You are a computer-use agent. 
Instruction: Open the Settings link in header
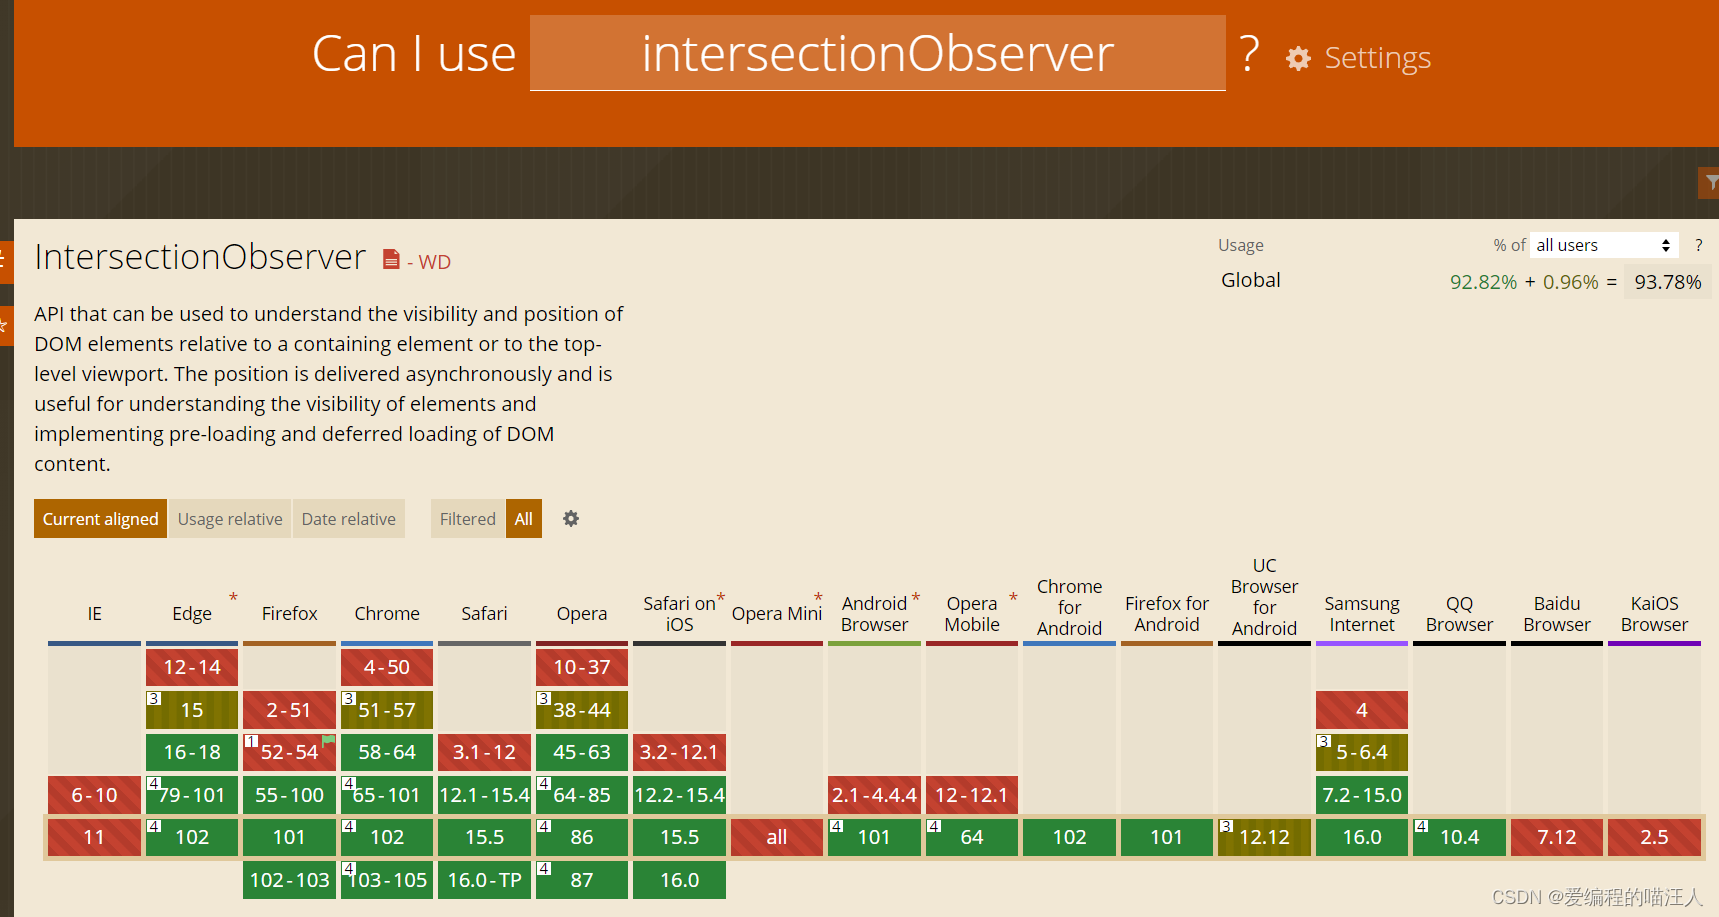(x=1377, y=58)
